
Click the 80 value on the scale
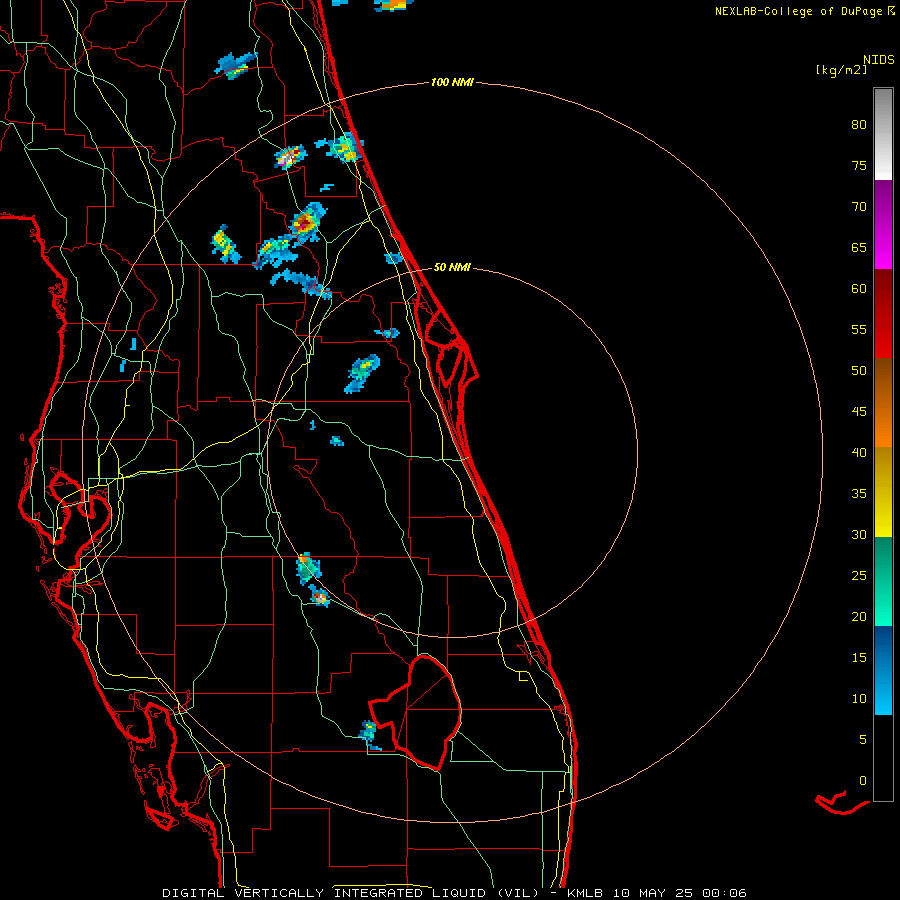[859, 125]
